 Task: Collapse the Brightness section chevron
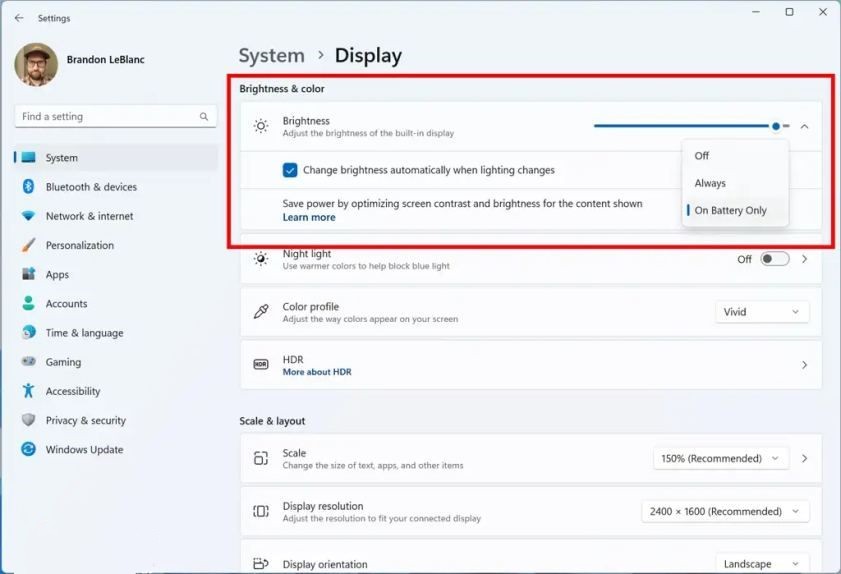(x=804, y=127)
